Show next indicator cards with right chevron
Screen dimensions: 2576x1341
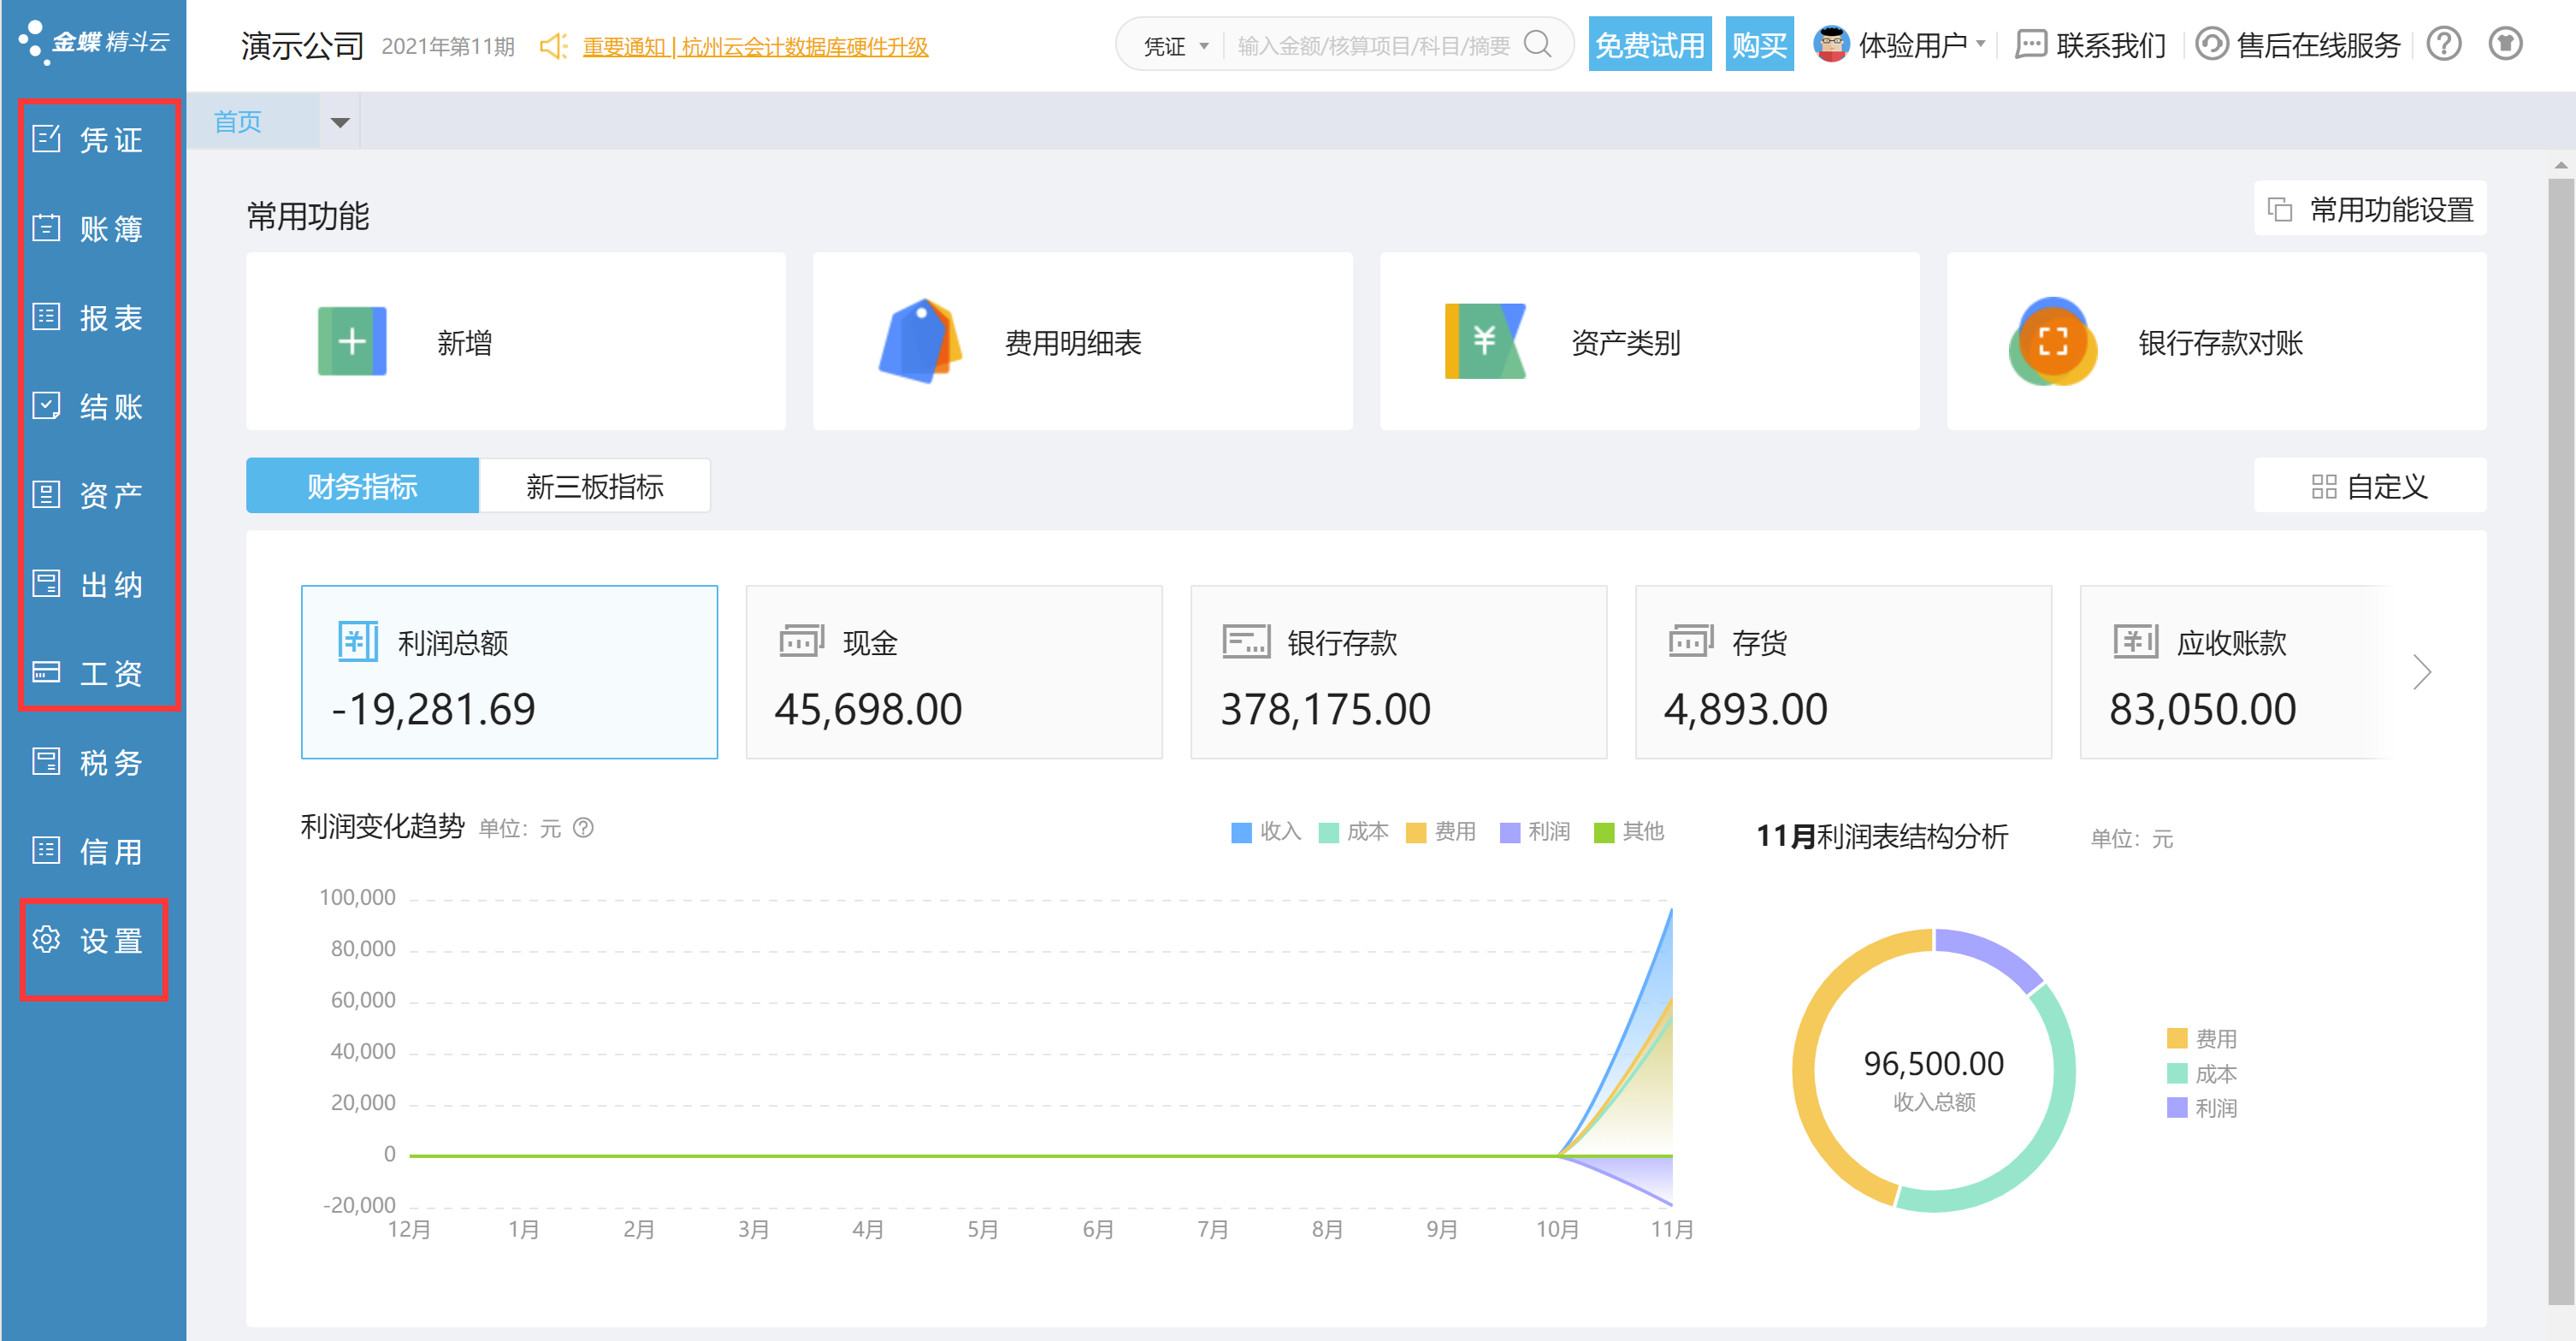click(x=2421, y=673)
